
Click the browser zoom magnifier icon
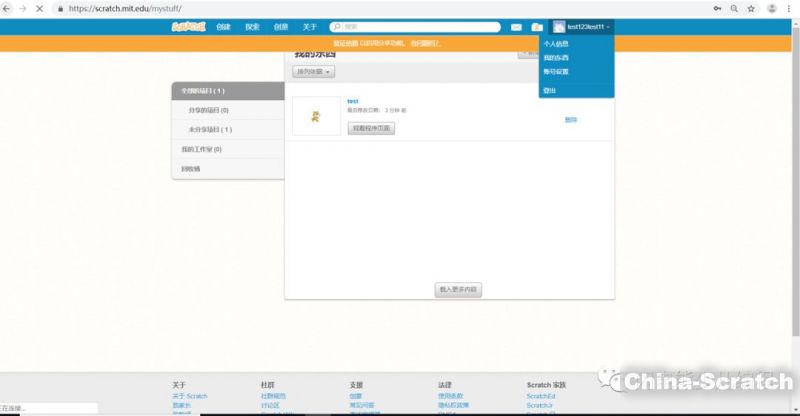(734, 8)
